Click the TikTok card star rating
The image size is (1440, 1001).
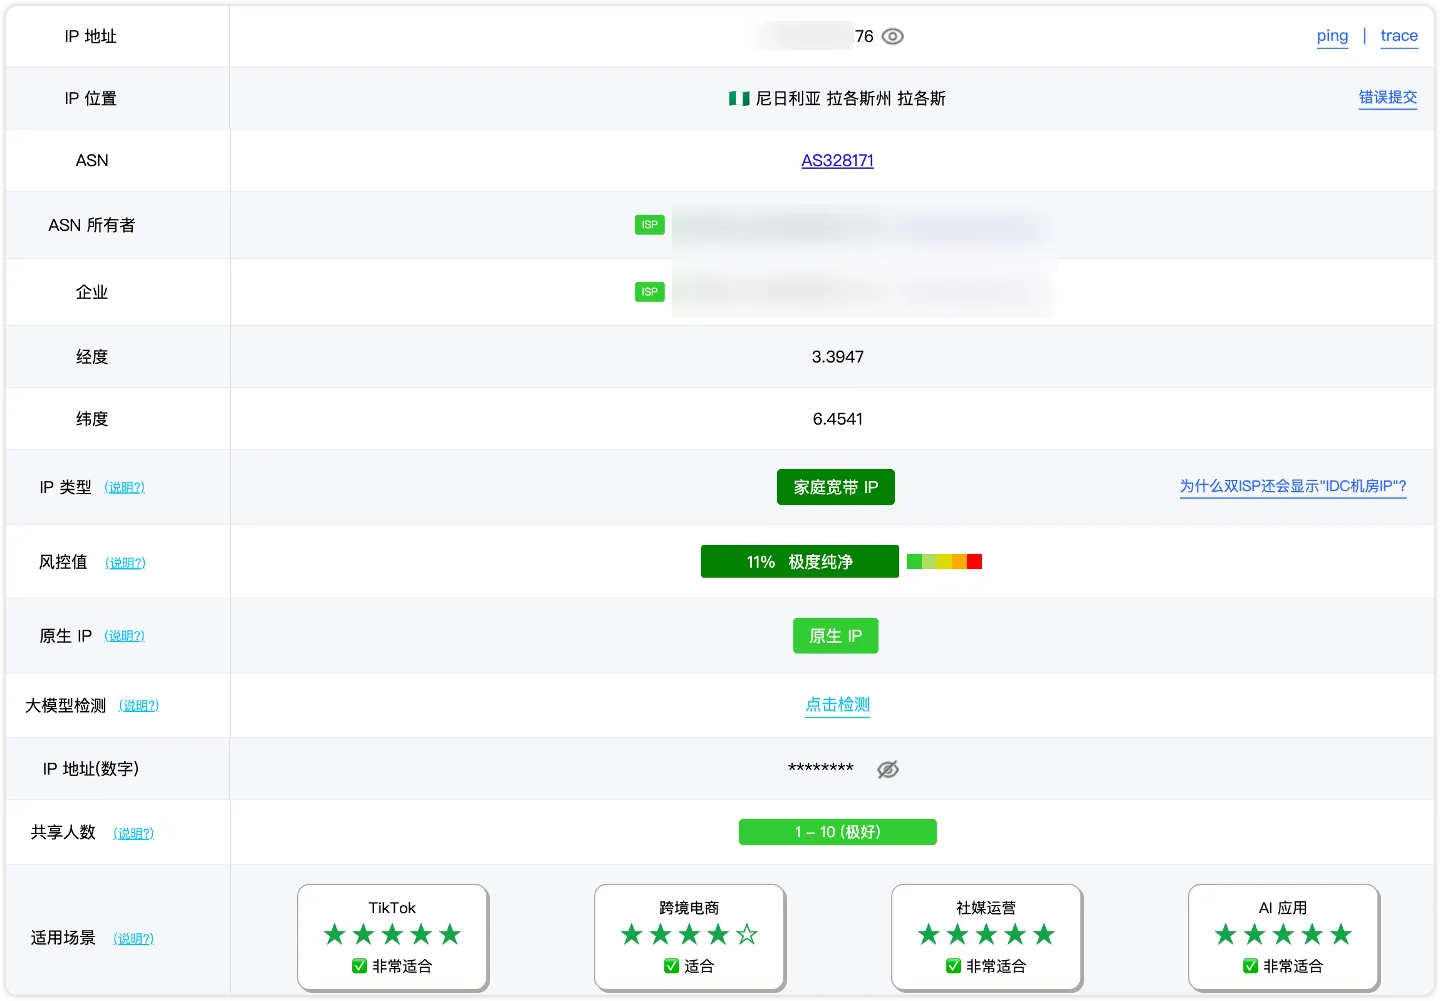click(392, 935)
